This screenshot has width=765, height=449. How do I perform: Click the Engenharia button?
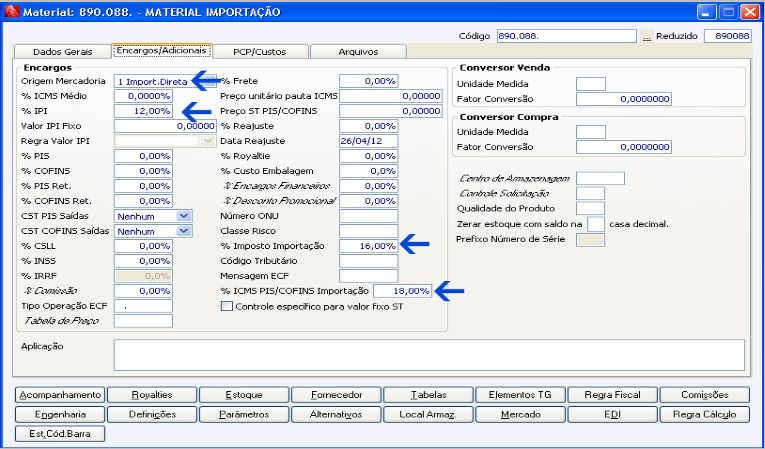point(60,414)
